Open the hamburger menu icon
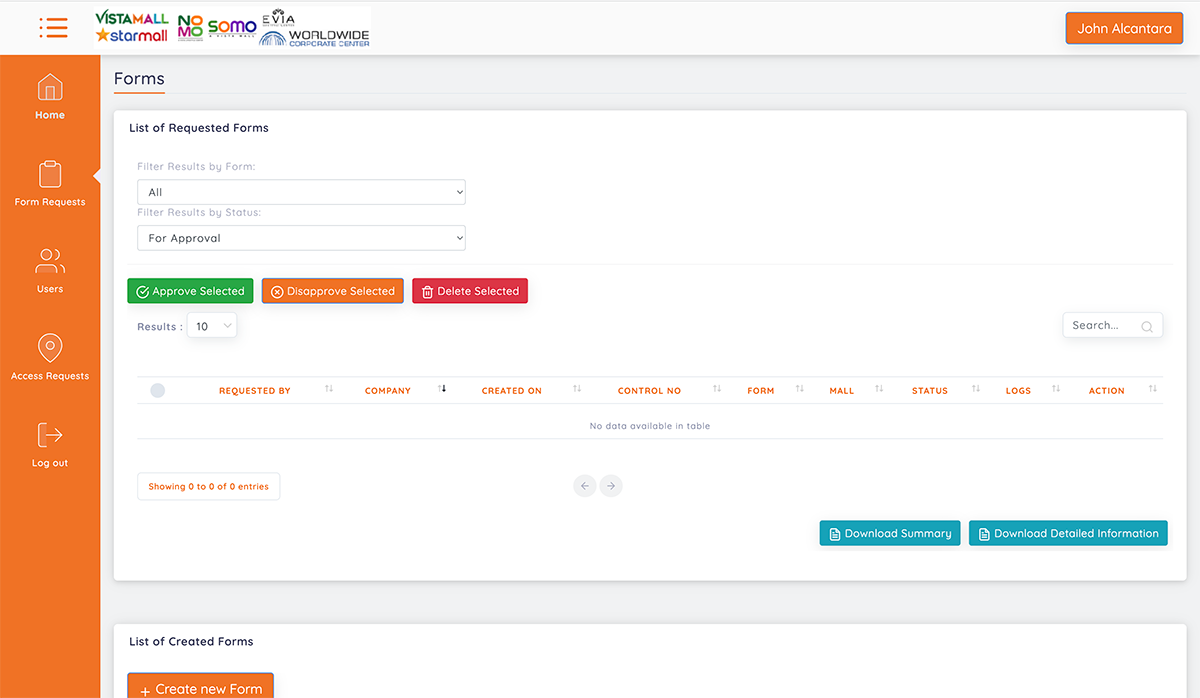The image size is (1200, 698). pos(53,28)
